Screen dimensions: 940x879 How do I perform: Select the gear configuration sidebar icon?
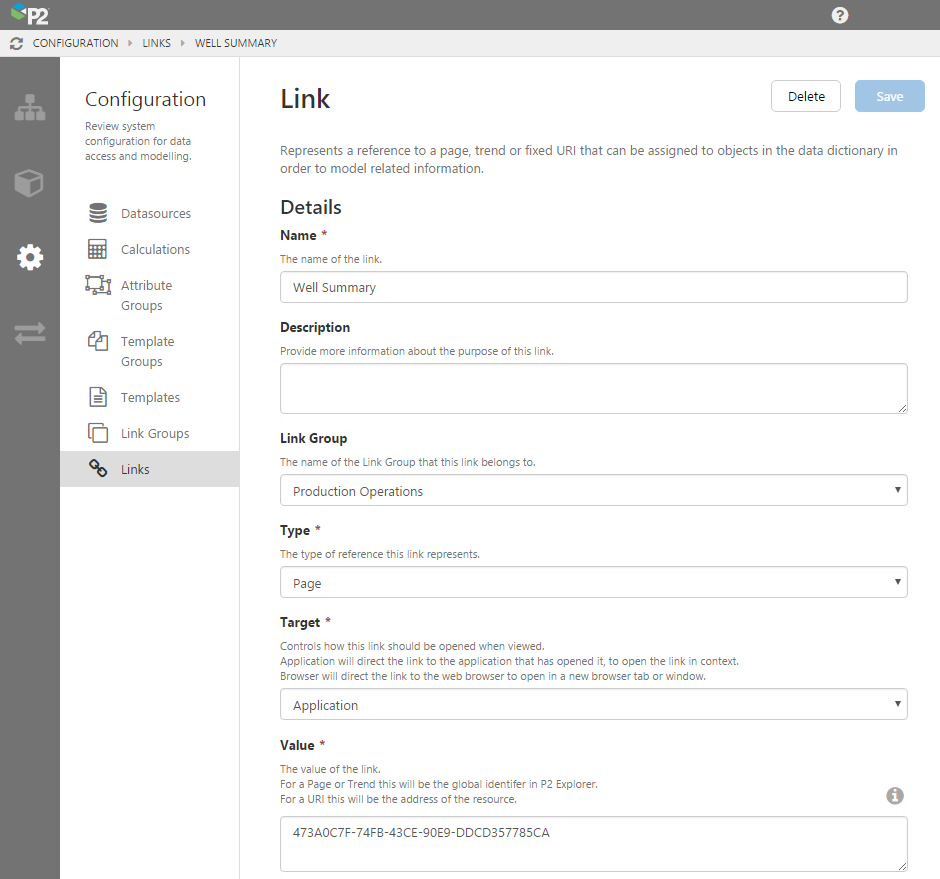[x=30, y=257]
